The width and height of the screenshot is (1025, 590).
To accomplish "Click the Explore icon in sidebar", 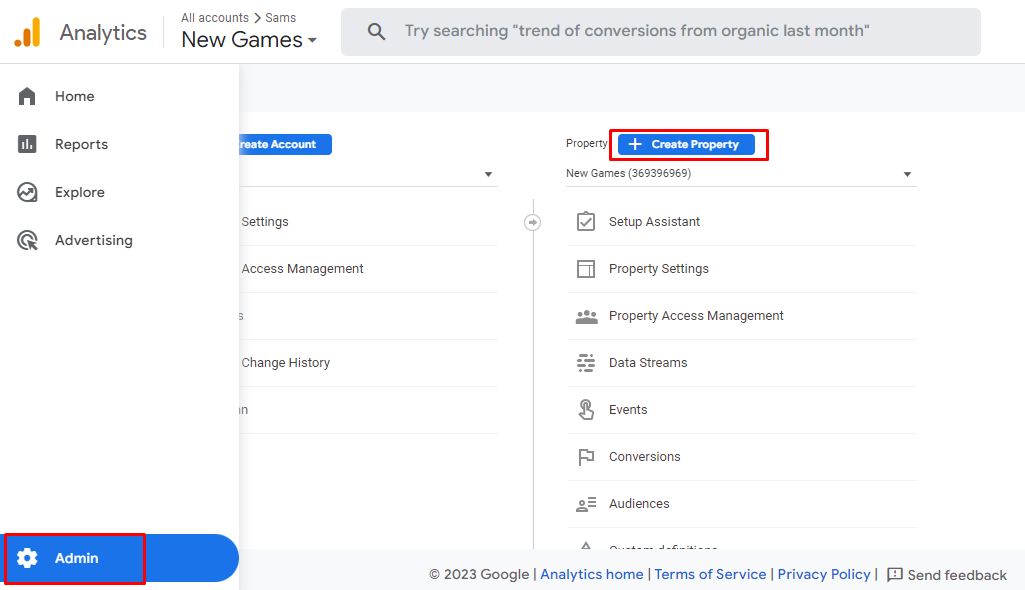I will coord(27,192).
